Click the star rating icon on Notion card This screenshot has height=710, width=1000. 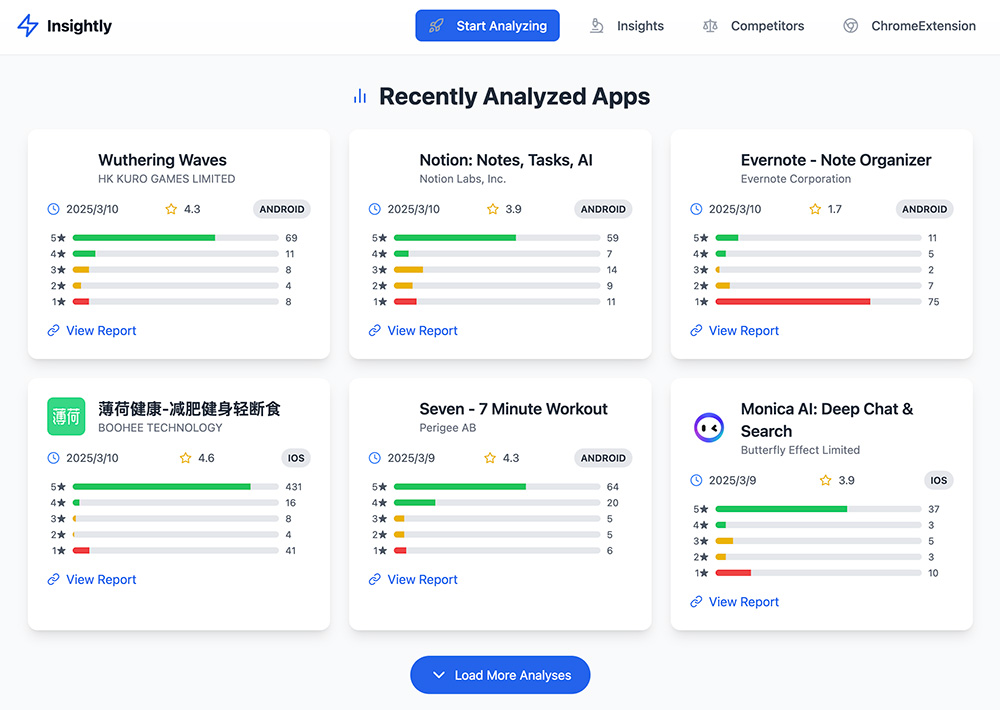[x=492, y=209]
